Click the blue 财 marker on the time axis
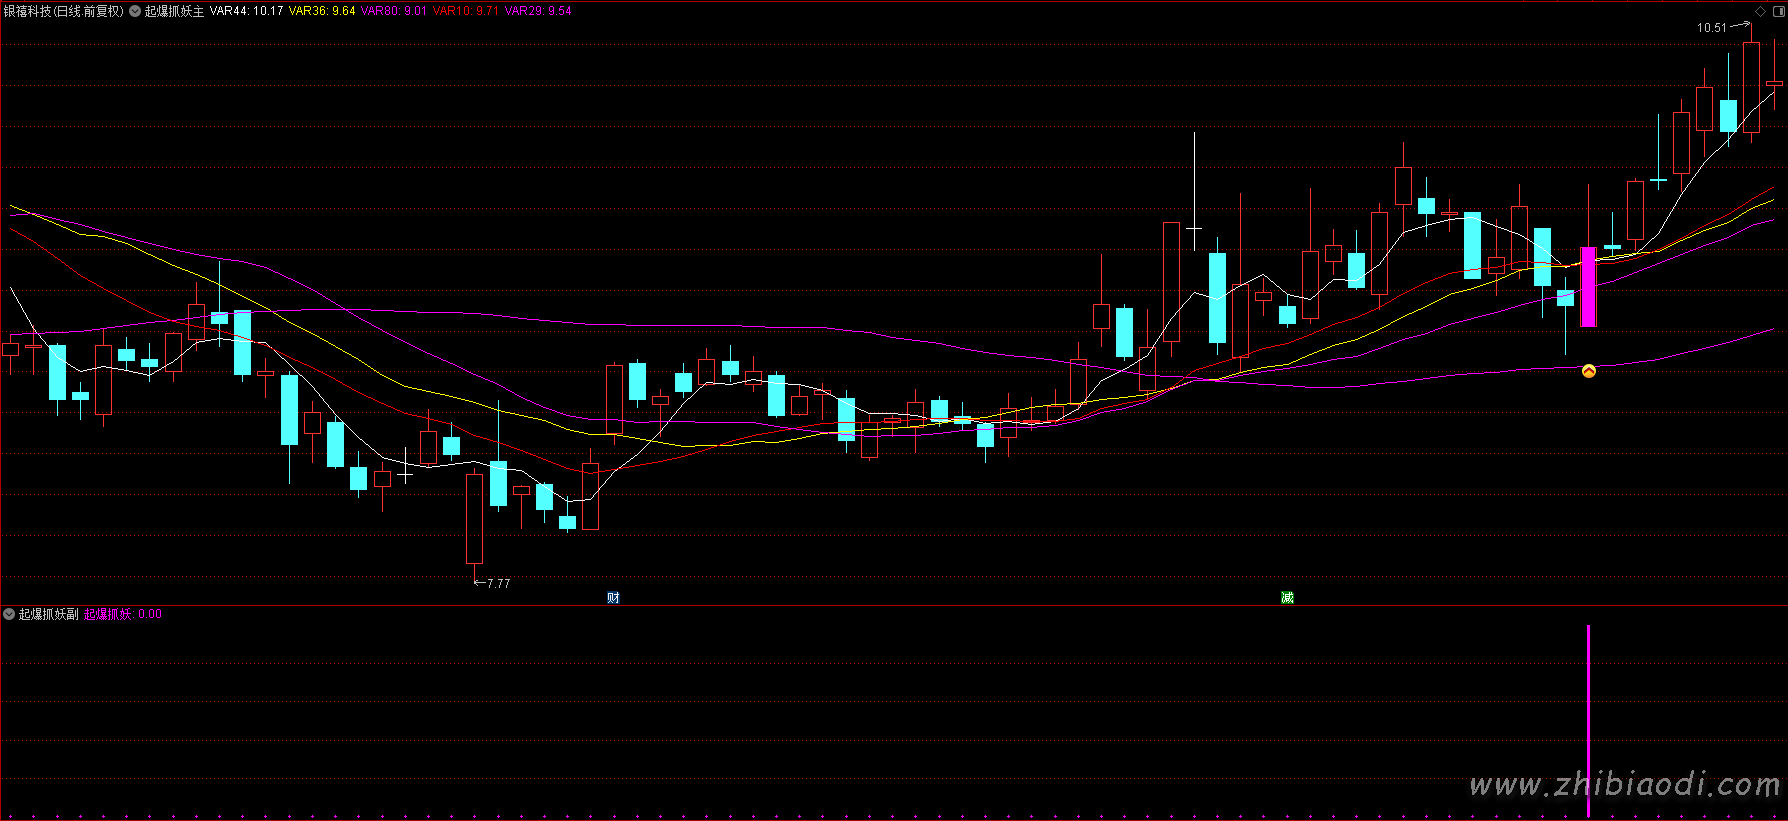1788x821 pixels. [x=613, y=597]
